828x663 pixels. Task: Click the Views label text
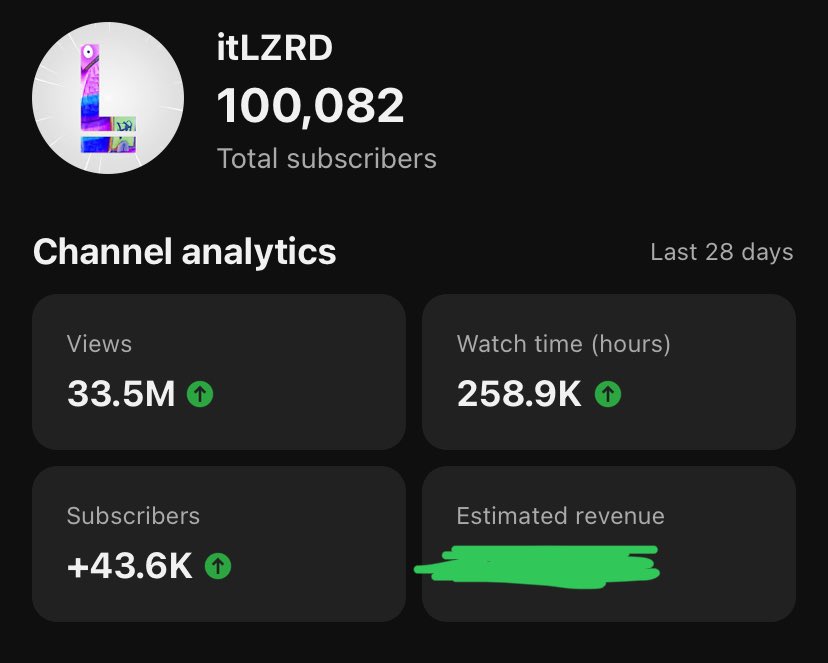[x=99, y=344]
